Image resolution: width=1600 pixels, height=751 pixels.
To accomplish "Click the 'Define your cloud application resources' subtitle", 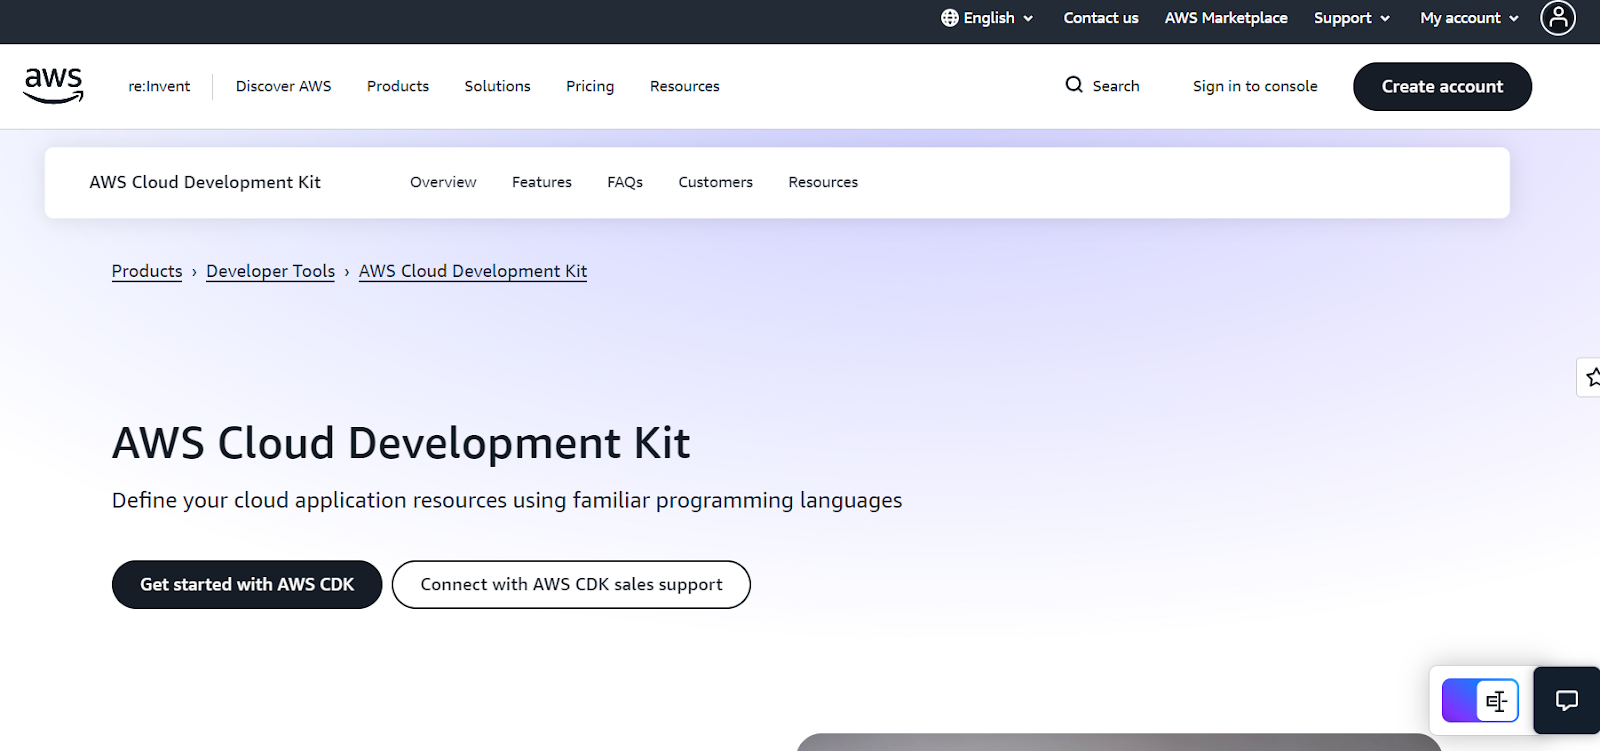I will pyautogui.click(x=507, y=500).
